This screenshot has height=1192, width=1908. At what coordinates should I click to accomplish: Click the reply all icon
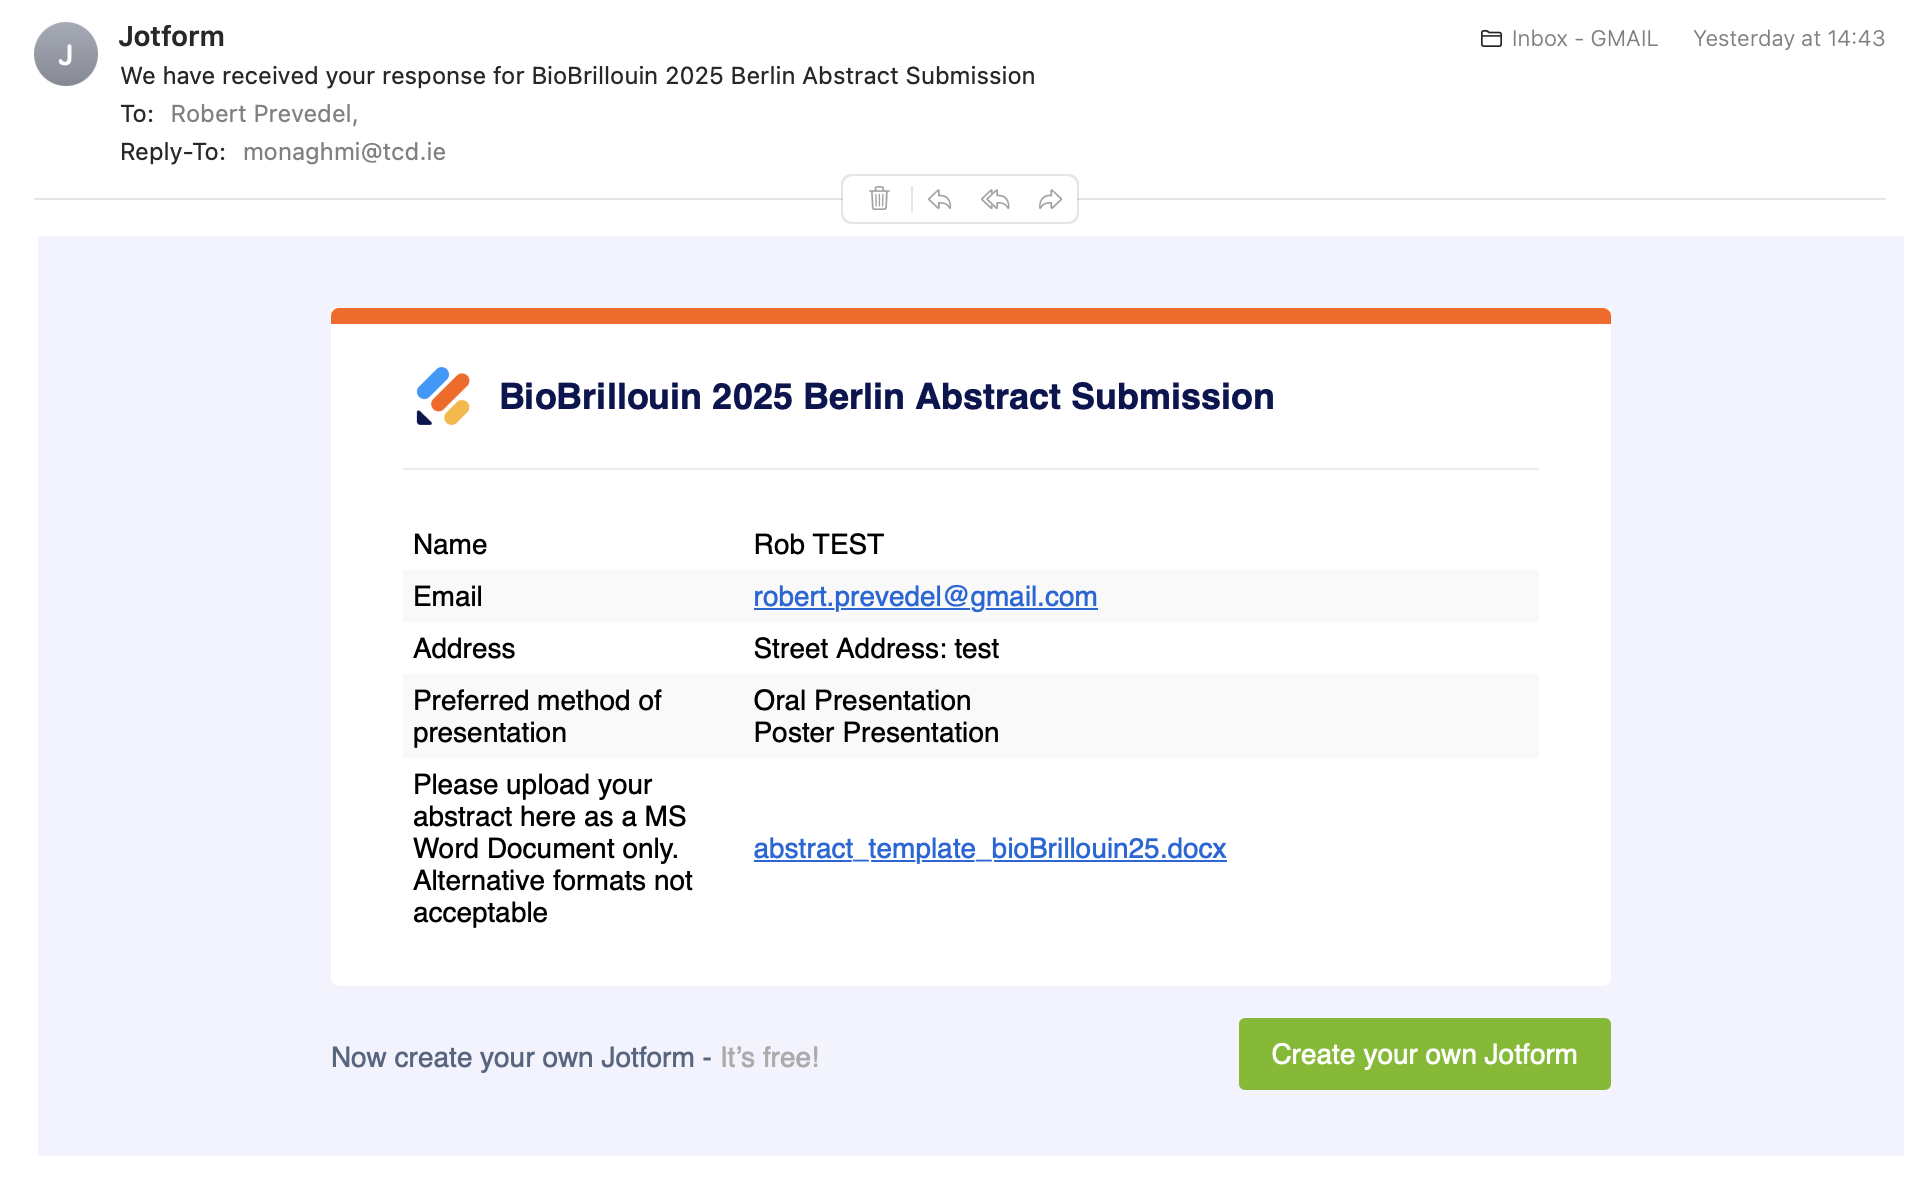(995, 199)
